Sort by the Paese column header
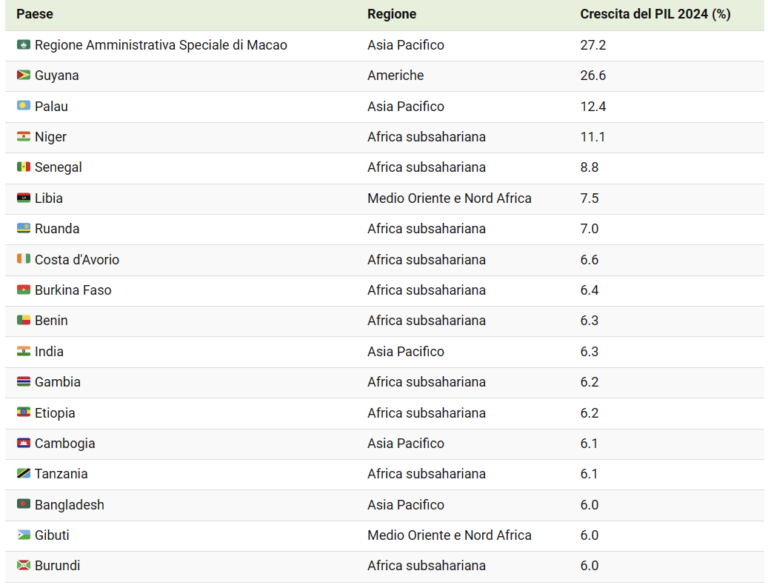 coord(35,14)
